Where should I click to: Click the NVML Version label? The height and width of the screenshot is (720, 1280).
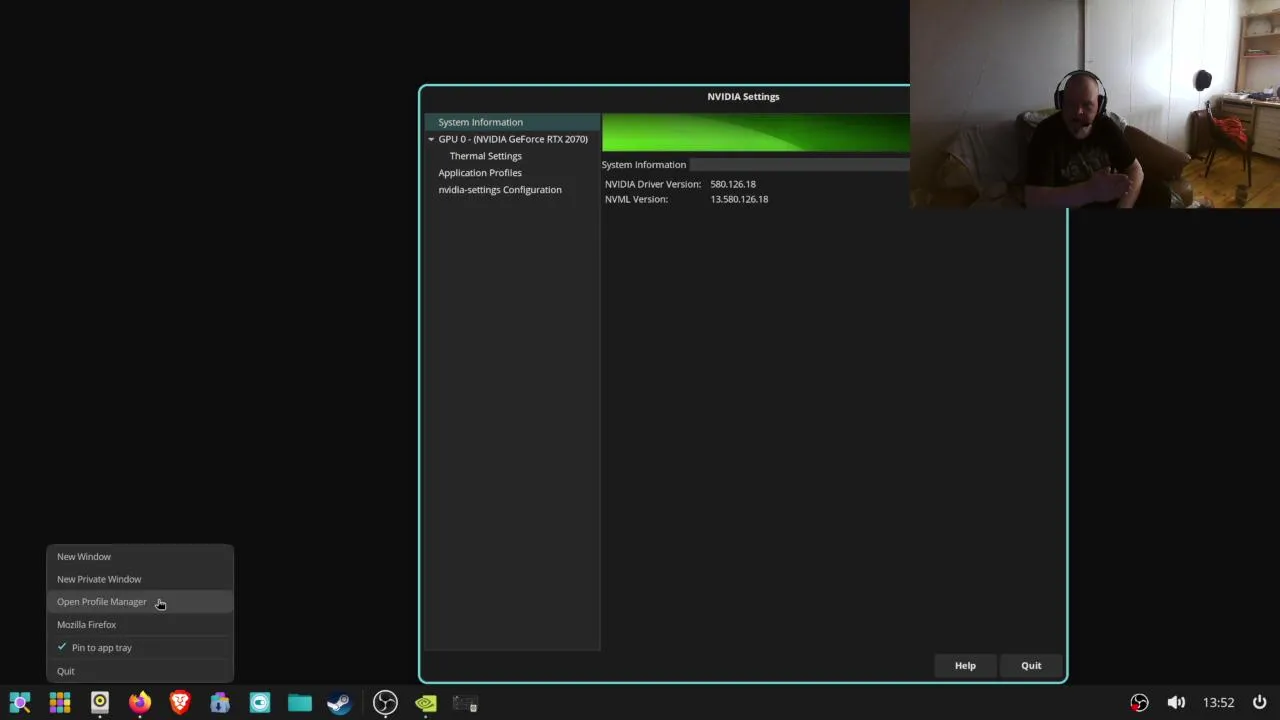pyautogui.click(x=636, y=199)
